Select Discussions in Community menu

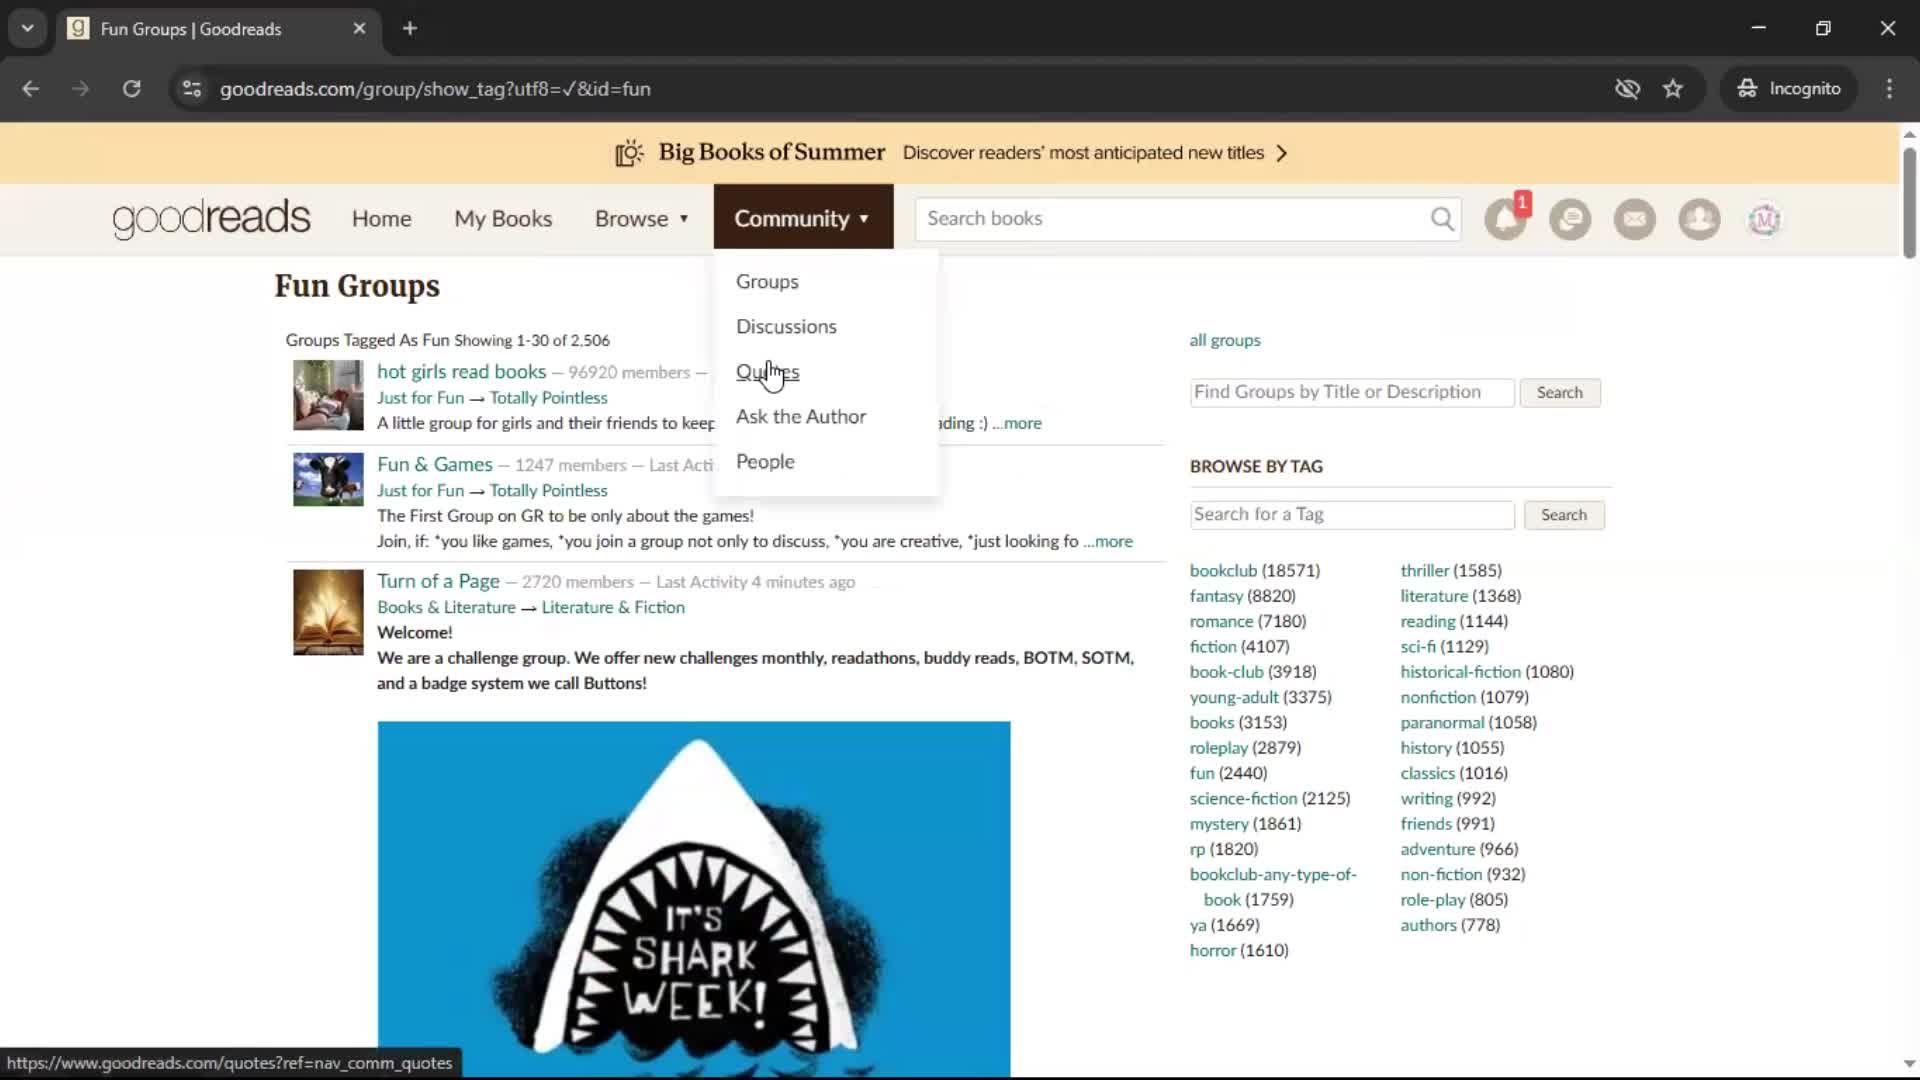click(786, 327)
